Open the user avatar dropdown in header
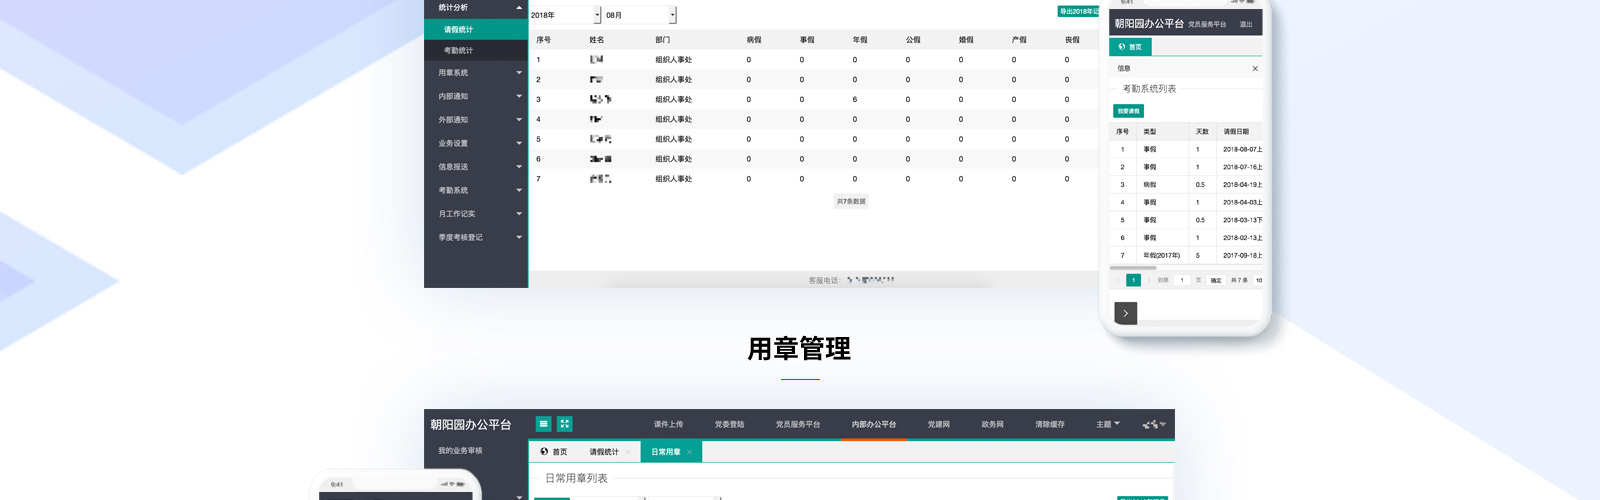The height and width of the screenshot is (500, 1600). tap(1154, 424)
